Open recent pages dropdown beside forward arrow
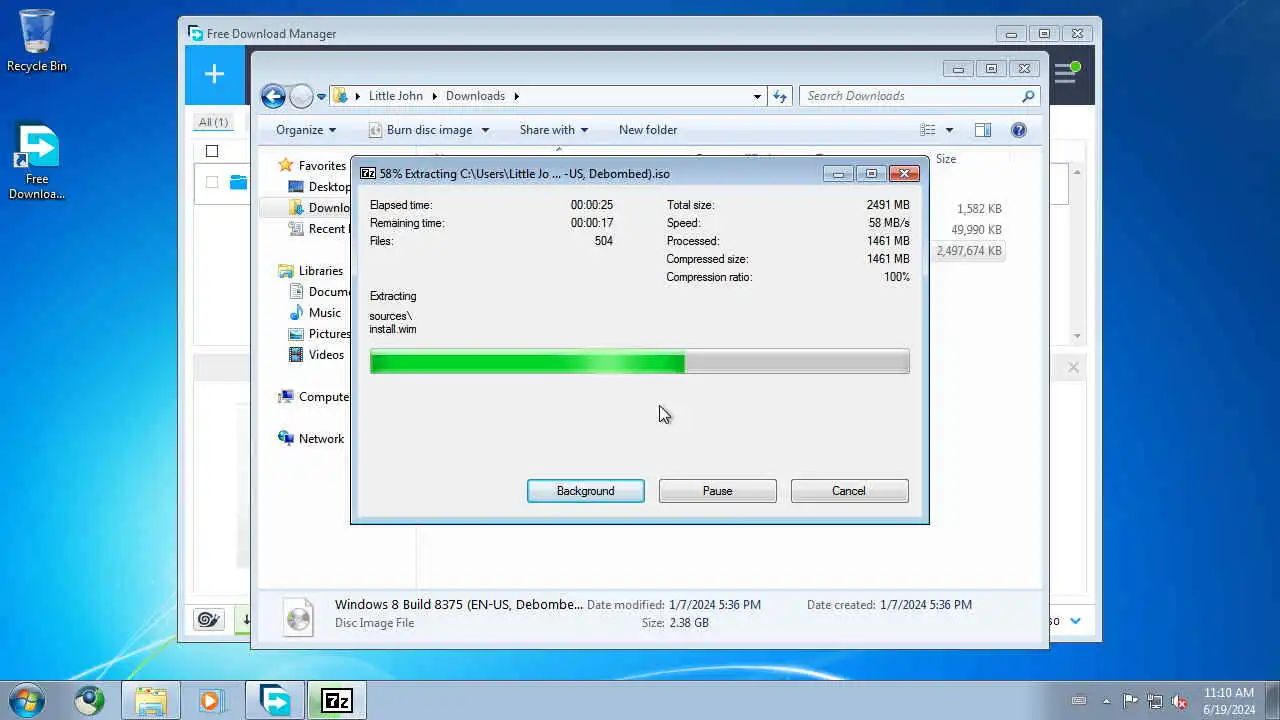Image resolution: width=1280 pixels, height=720 pixels. (321, 97)
